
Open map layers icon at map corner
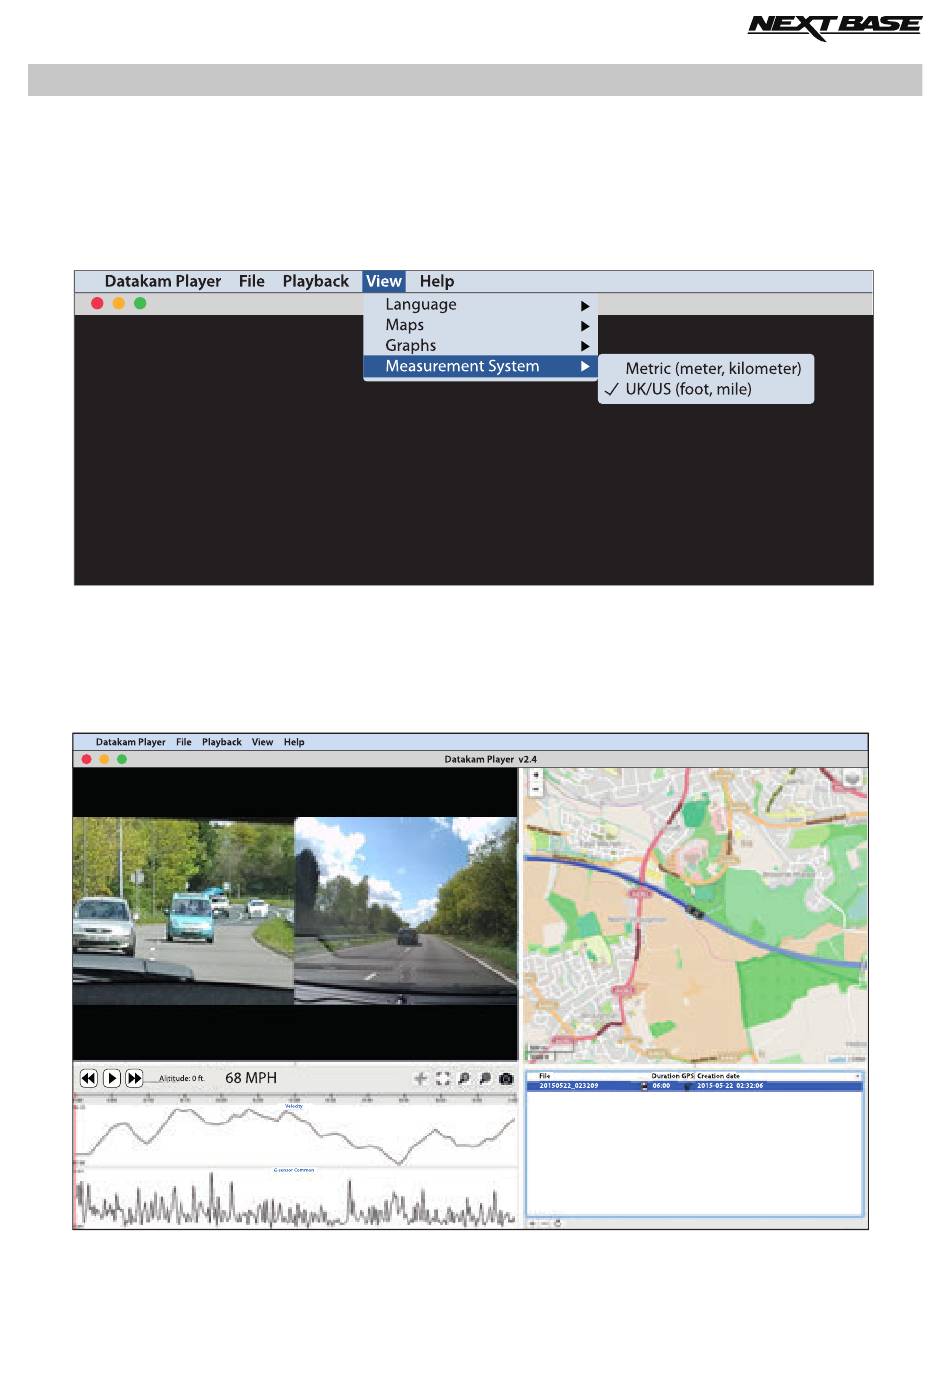point(852,779)
